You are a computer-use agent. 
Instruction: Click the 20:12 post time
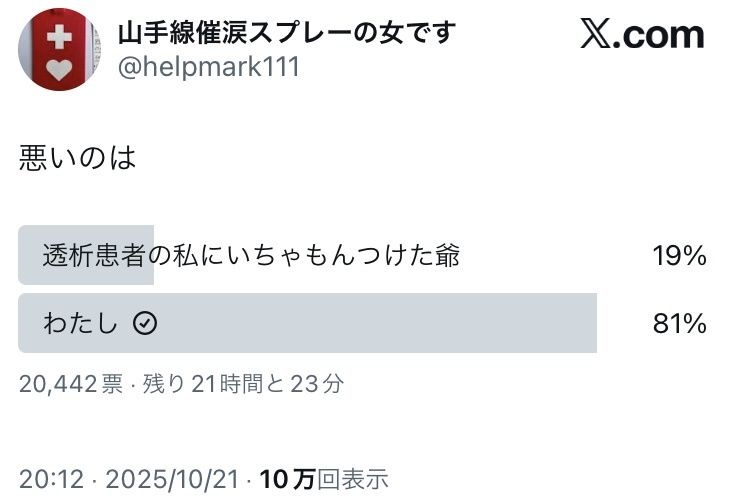click(51, 480)
